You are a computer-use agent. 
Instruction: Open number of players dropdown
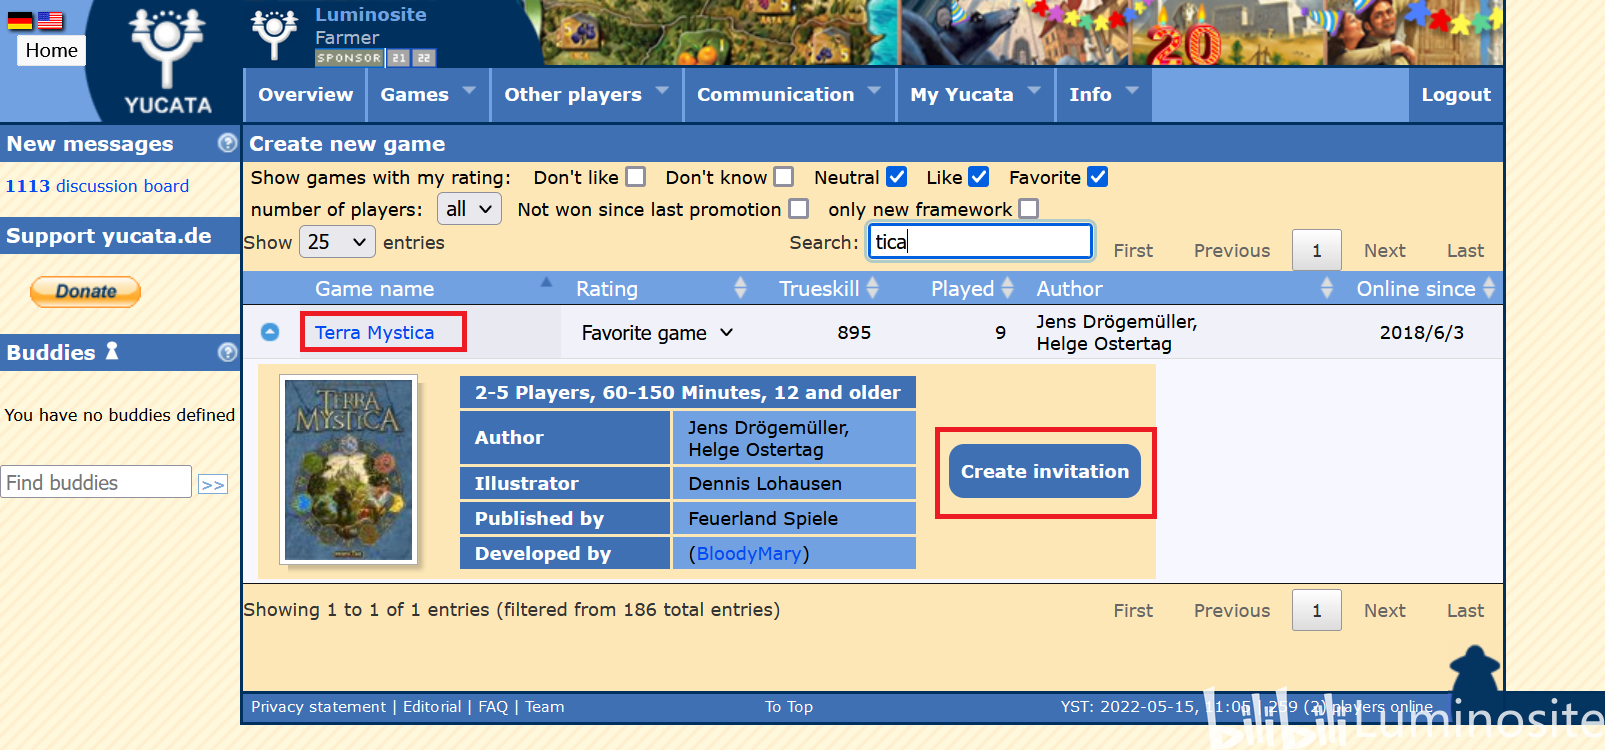click(x=469, y=209)
